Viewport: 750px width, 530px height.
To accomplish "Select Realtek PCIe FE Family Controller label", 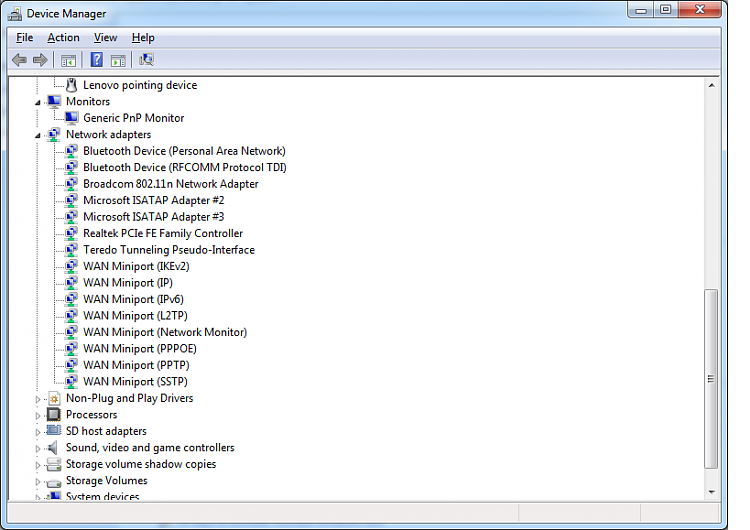I will [163, 233].
